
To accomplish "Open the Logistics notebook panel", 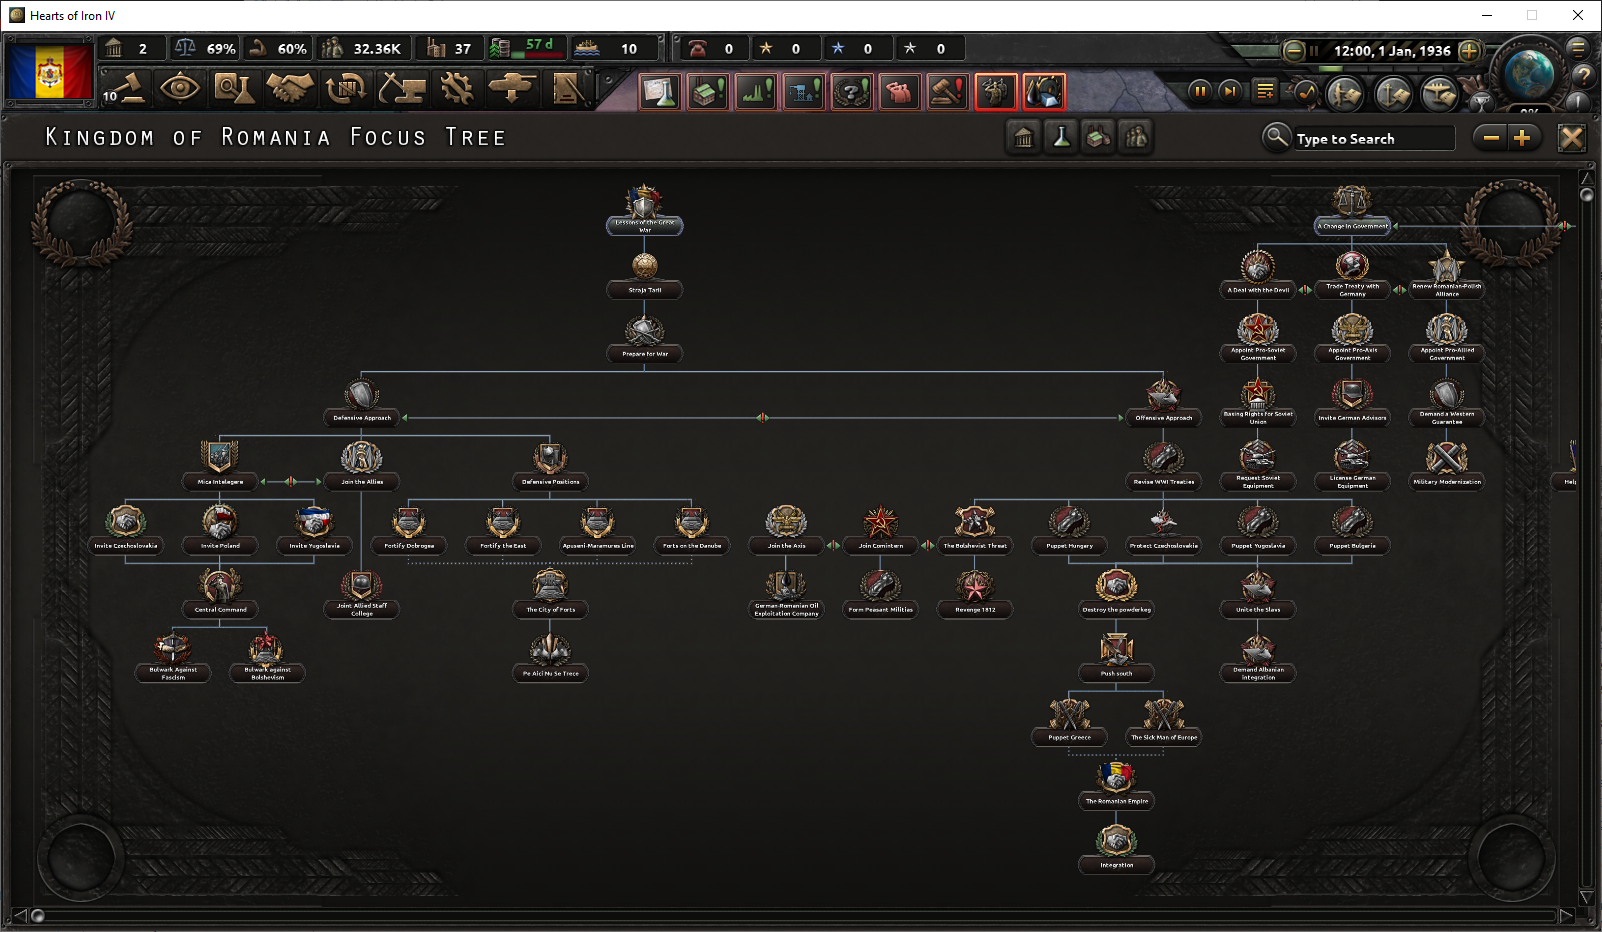I will click(567, 88).
